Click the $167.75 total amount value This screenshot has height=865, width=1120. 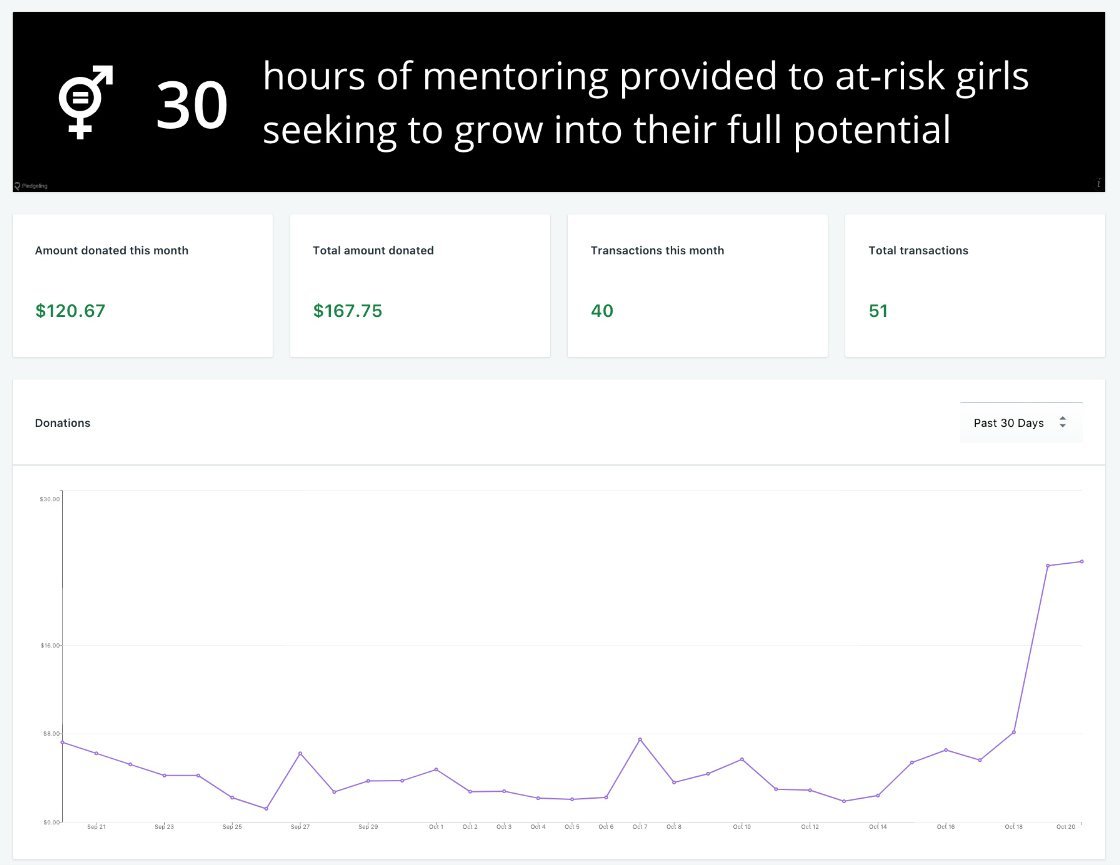(x=348, y=311)
